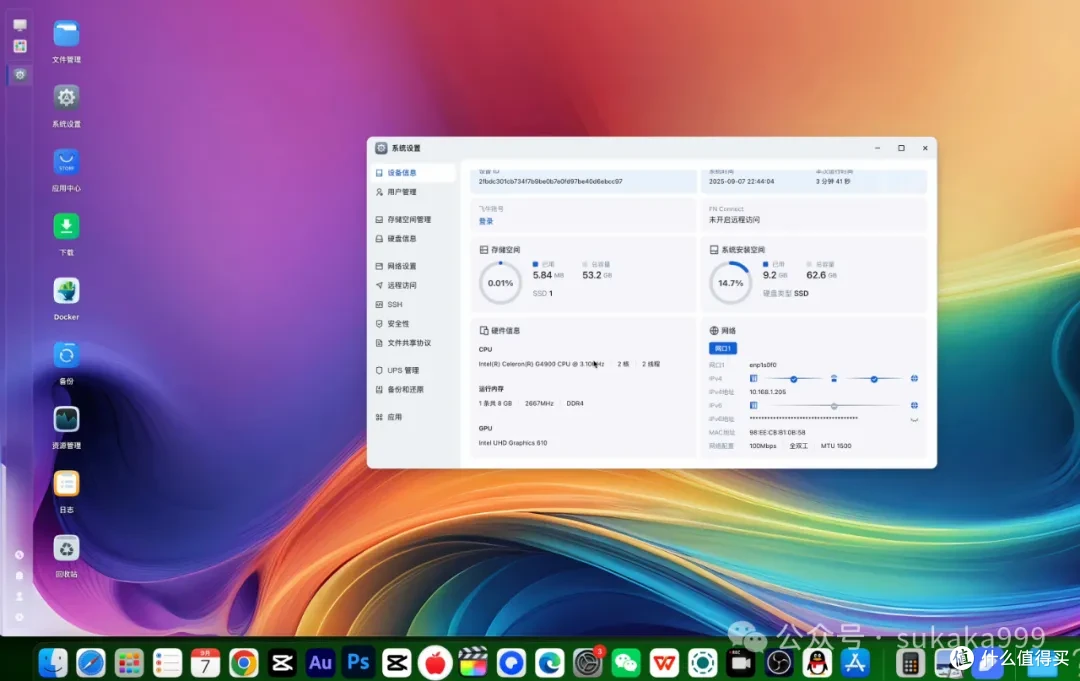1080x681 pixels.
Task: Select the 网口1 network port tab
Action: pyautogui.click(x=723, y=348)
